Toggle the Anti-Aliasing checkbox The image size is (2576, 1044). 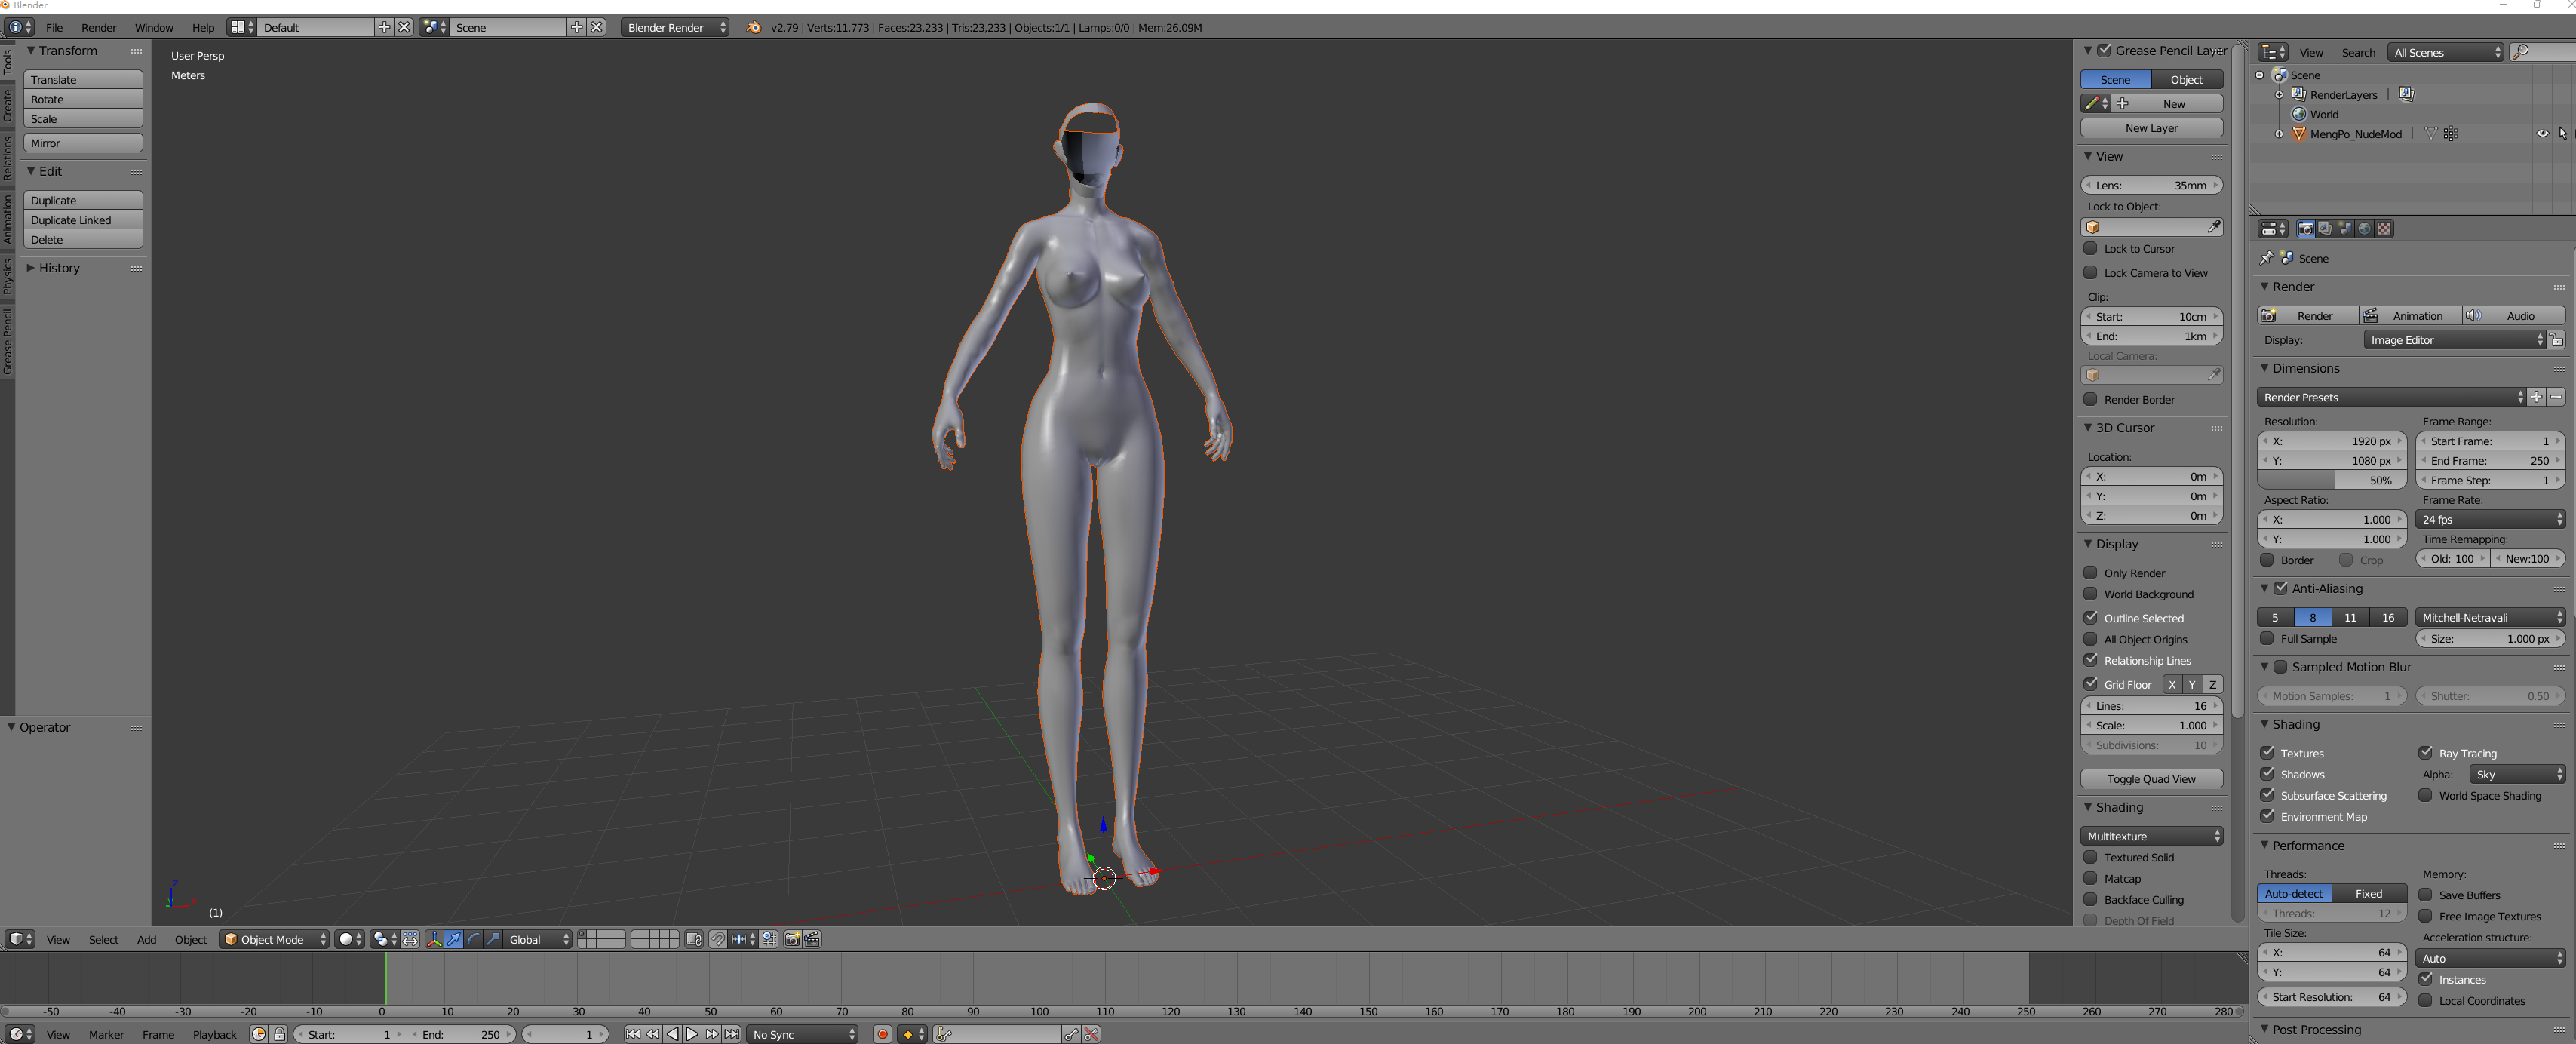(2281, 588)
